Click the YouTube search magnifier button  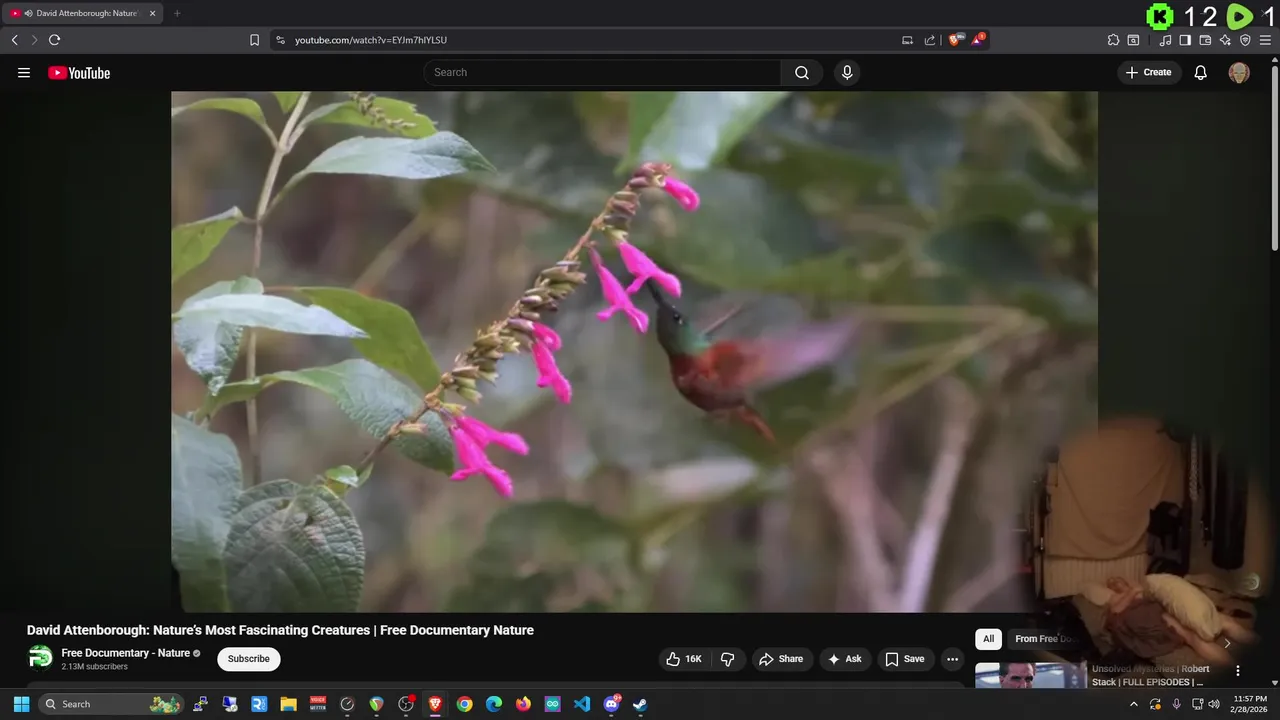[x=802, y=73]
